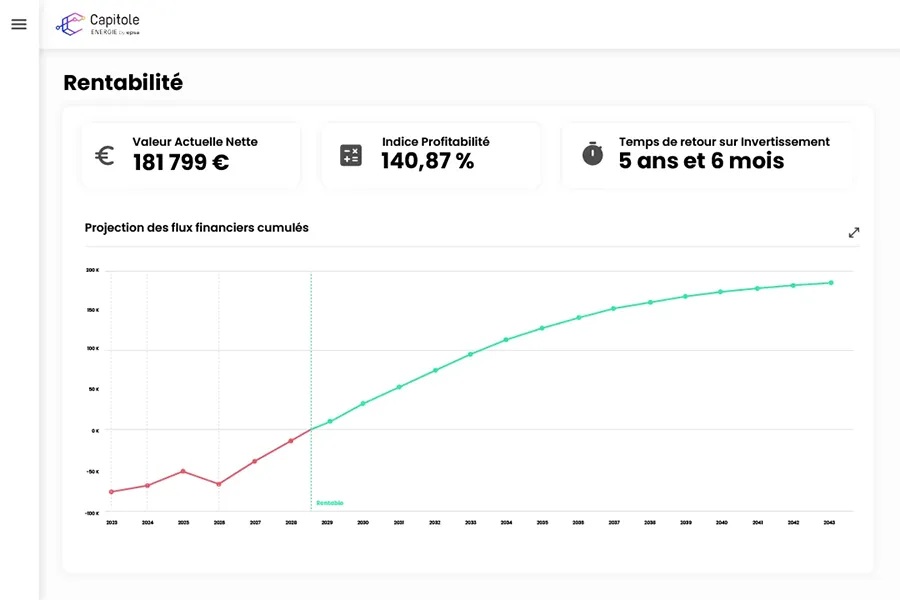Click the 2026 red data point

click(219, 484)
